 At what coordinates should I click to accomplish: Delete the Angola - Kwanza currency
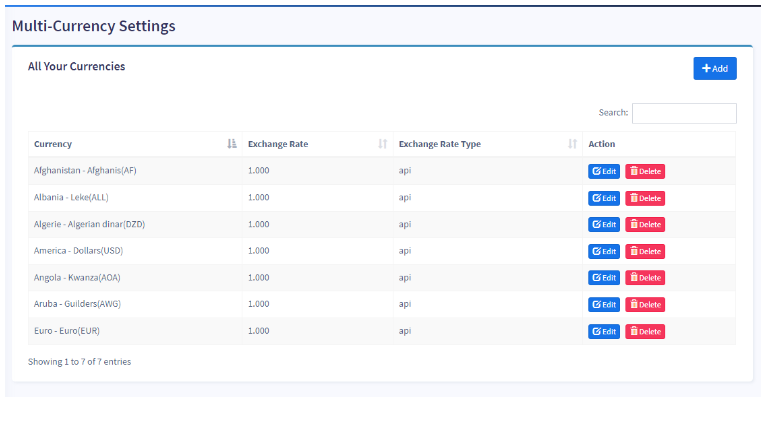(x=645, y=278)
